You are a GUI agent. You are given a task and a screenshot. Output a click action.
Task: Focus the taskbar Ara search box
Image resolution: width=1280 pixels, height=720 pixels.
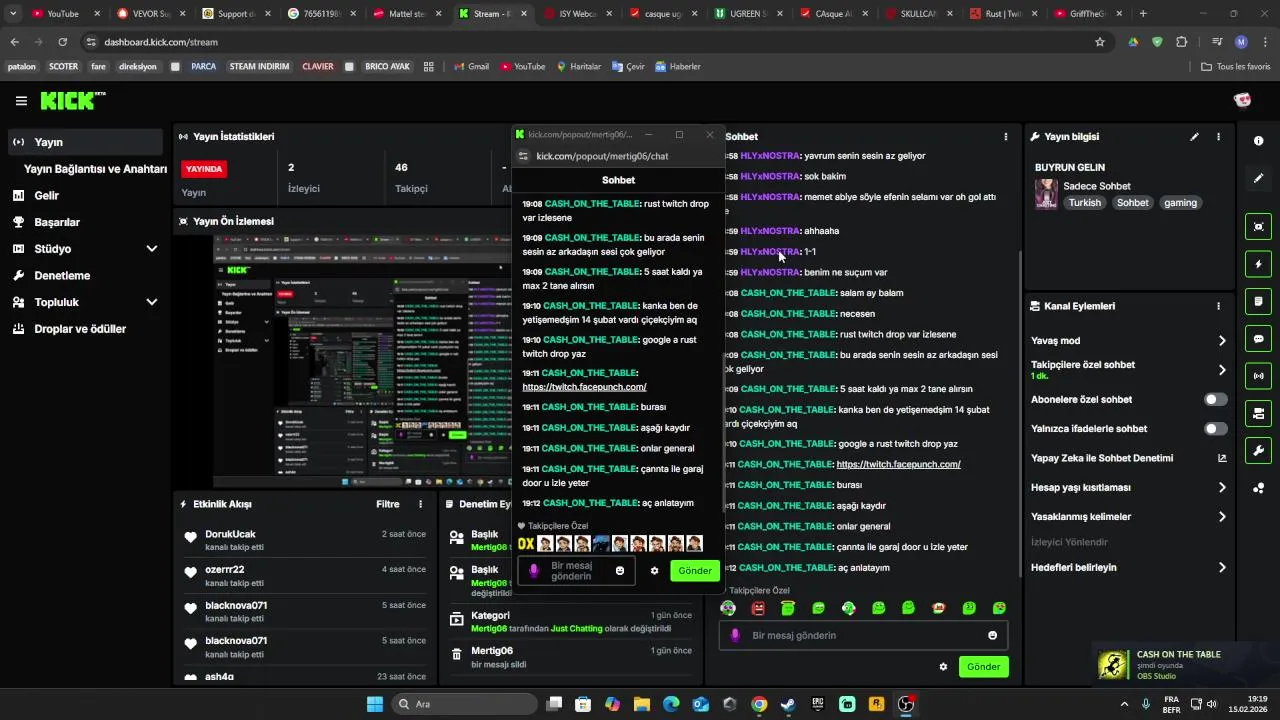pyautogui.click(x=464, y=704)
